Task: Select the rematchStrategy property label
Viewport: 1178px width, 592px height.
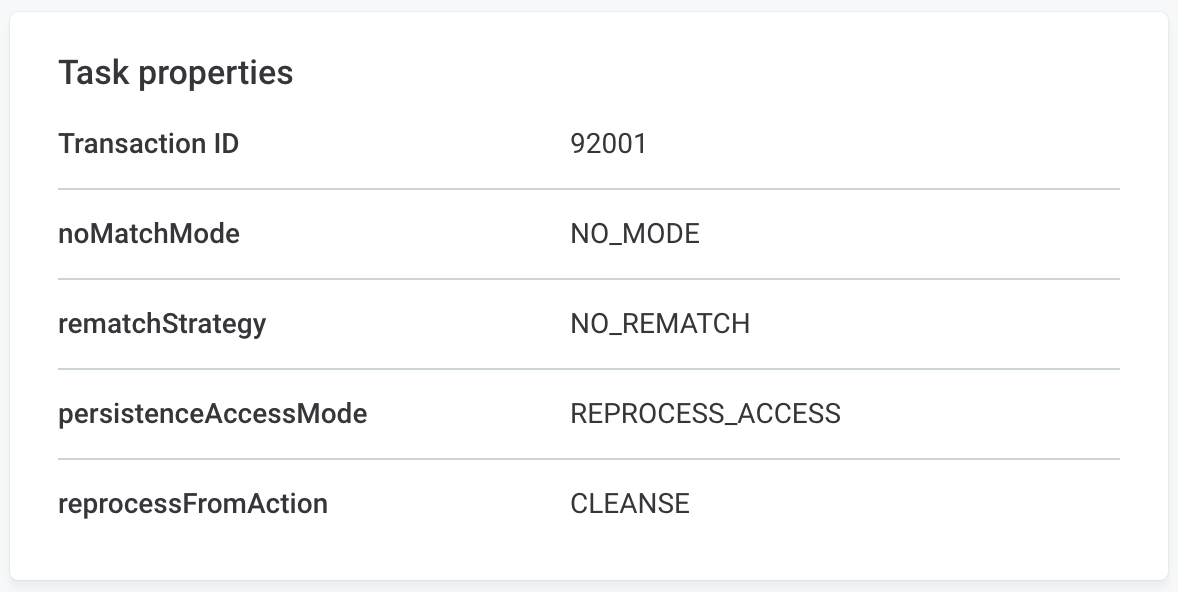Action: pos(162,324)
